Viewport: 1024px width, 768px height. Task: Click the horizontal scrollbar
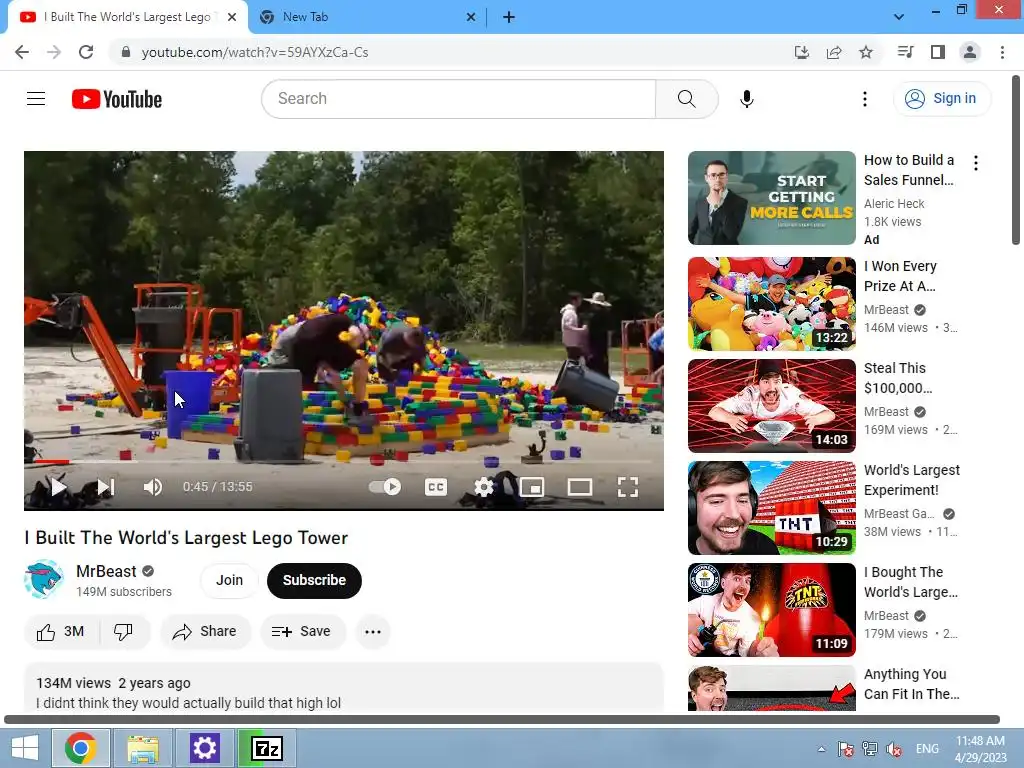click(502, 720)
